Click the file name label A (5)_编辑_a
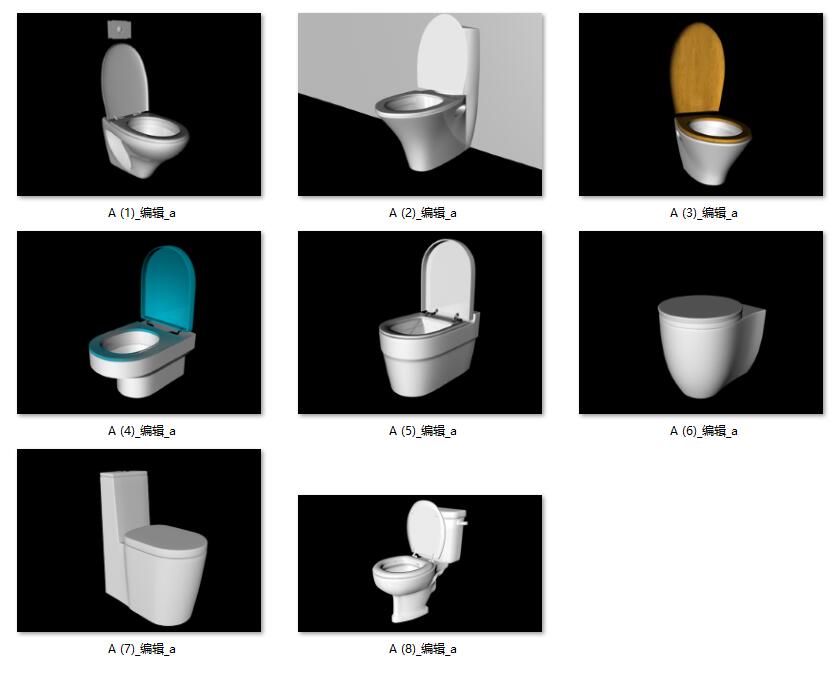Screen dimensions: 832x673 coord(423,430)
